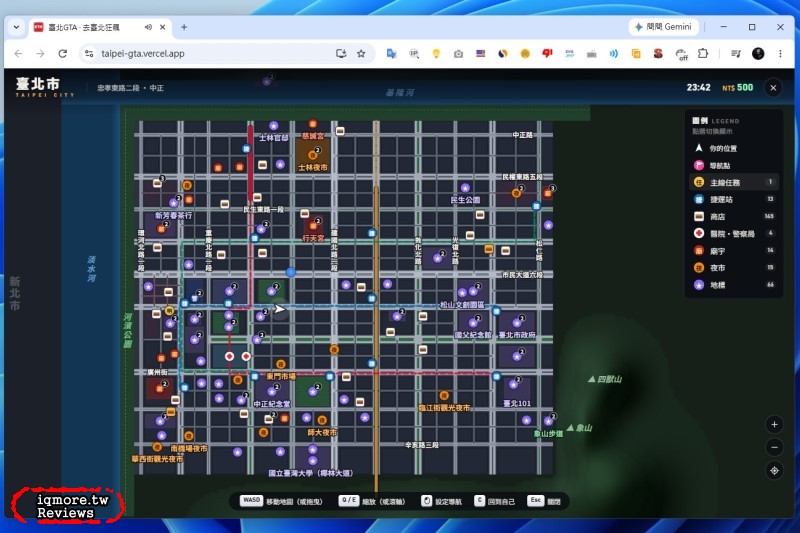800x533 pixels.
Task: Click the zoom out minus button on map
Action: (774, 447)
